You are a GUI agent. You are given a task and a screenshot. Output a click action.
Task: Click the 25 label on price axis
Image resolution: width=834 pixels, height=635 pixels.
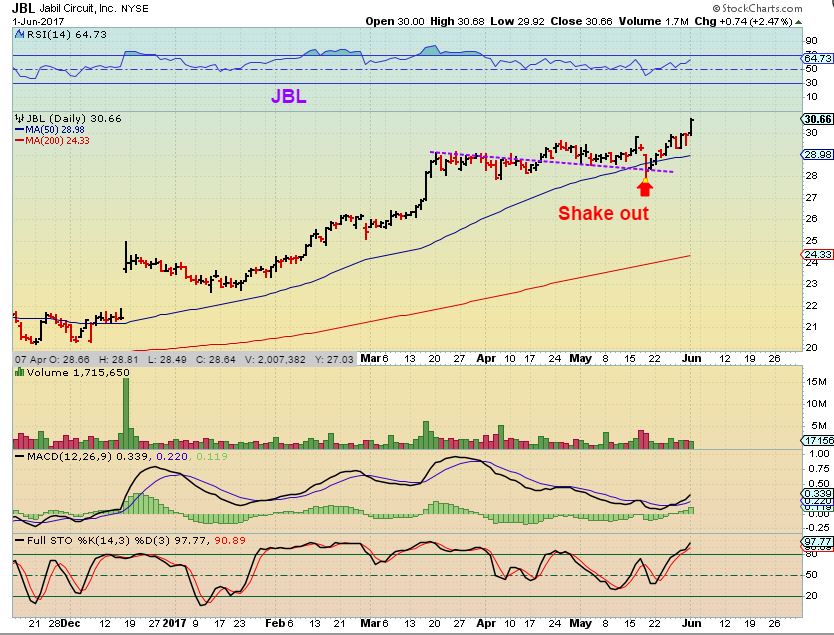click(x=812, y=240)
